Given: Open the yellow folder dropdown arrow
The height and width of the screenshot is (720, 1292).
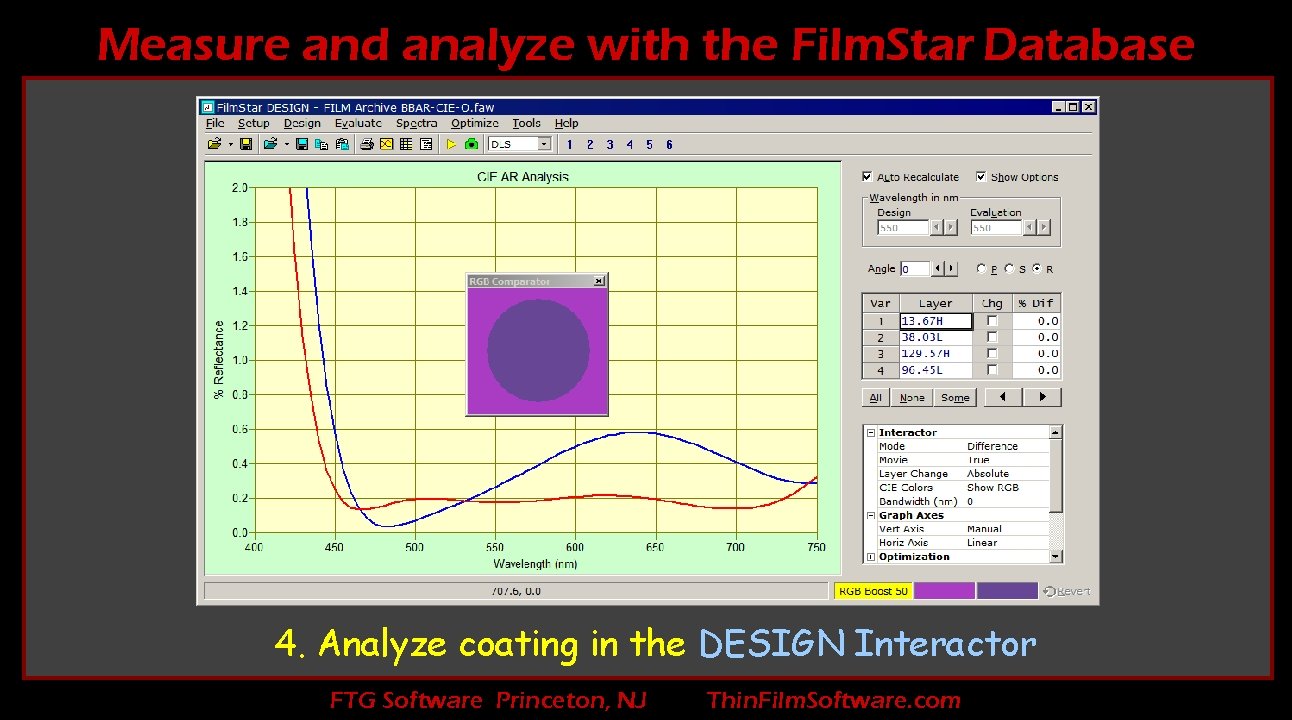Looking at the screenshot, I should pyautogui.click(x=230, y=144).
